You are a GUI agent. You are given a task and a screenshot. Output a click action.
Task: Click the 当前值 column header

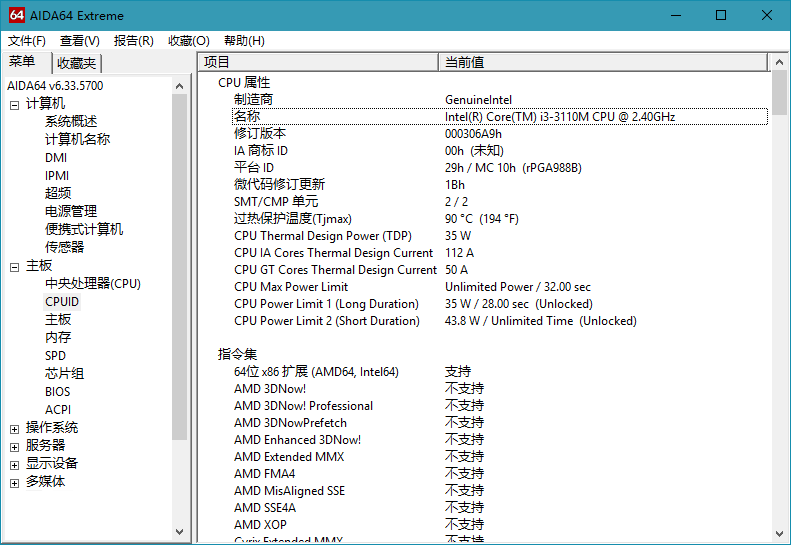click(x=603, y=62)
